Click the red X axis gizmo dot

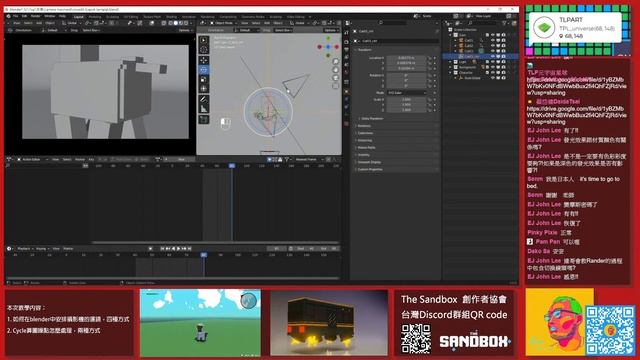[x=337, y=47]
